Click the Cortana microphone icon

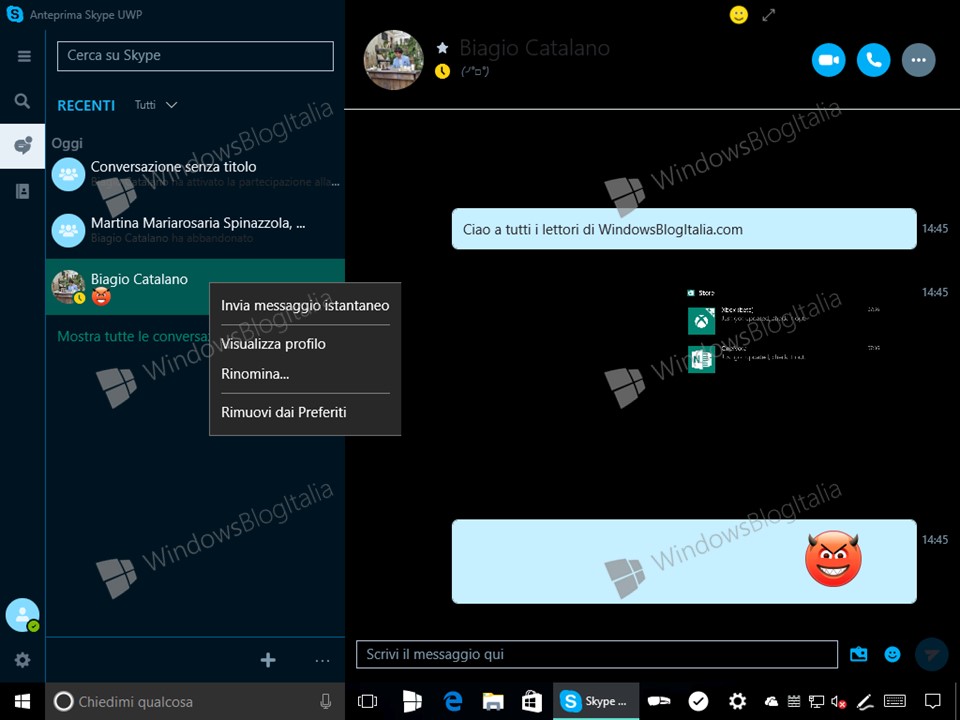point(326,702)
